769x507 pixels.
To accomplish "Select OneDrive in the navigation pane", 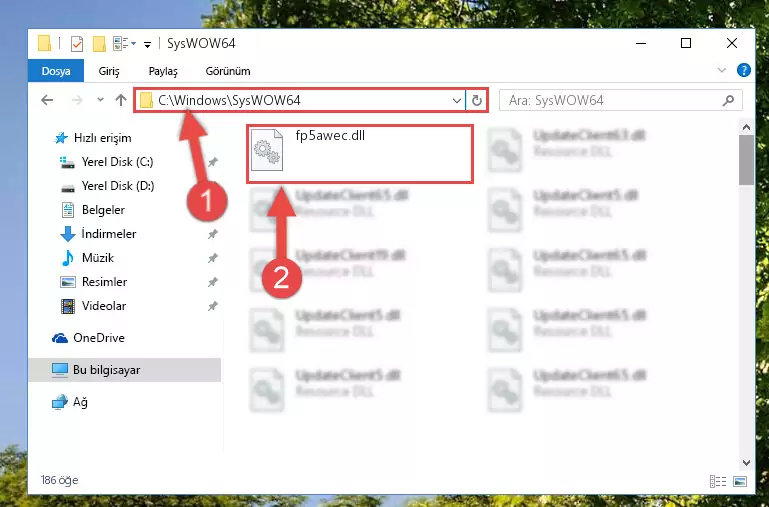I will tap(99, 338).
